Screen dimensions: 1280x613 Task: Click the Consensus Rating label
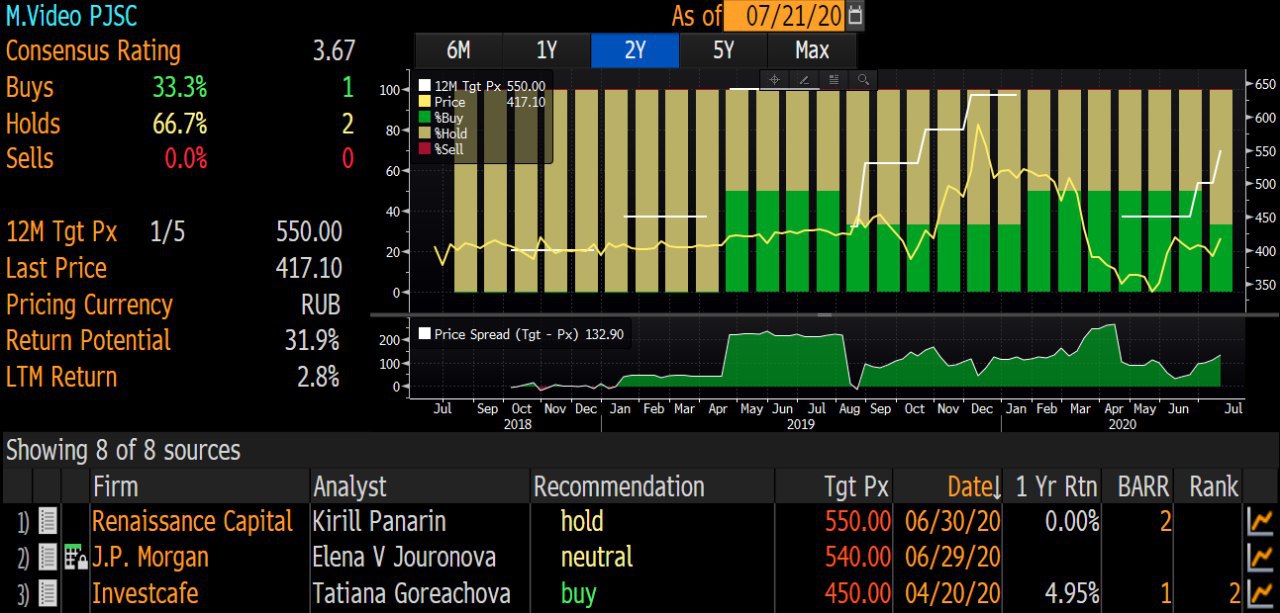pyautogui.click(x=93, y=51)
